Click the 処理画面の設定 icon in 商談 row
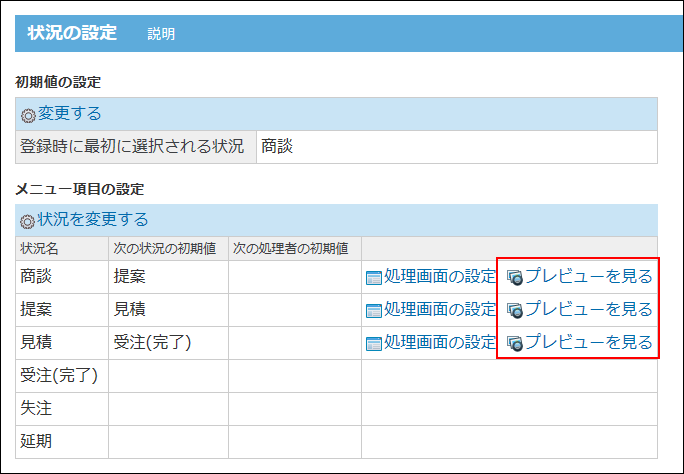684x474 pixels. 374,278
